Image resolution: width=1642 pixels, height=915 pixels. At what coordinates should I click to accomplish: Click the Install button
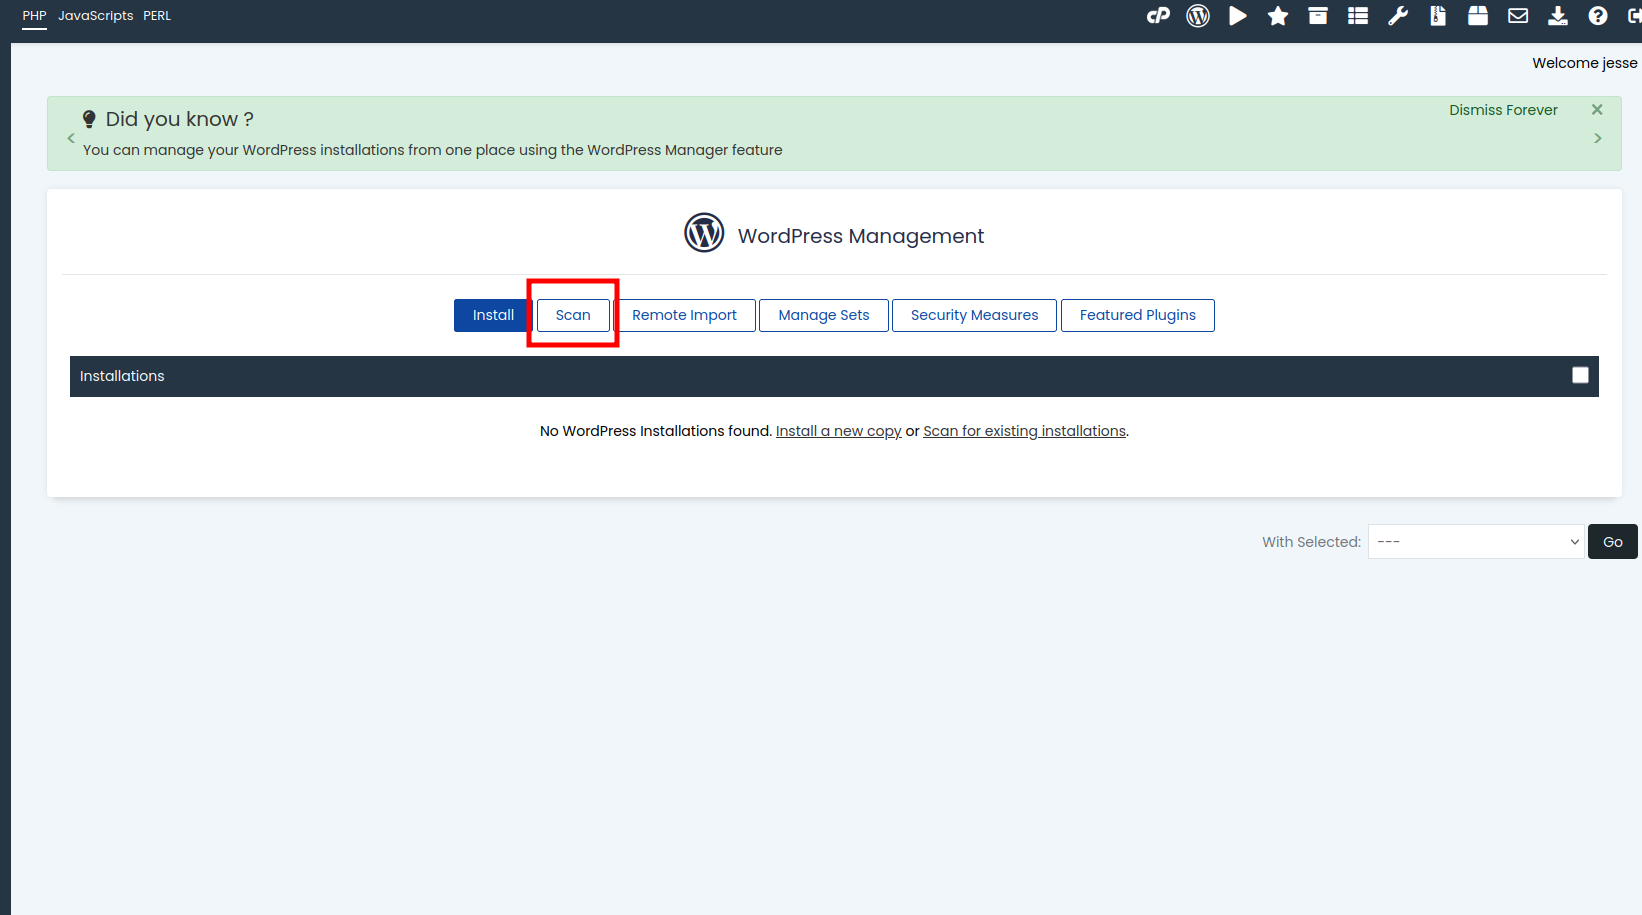[493, 315]
